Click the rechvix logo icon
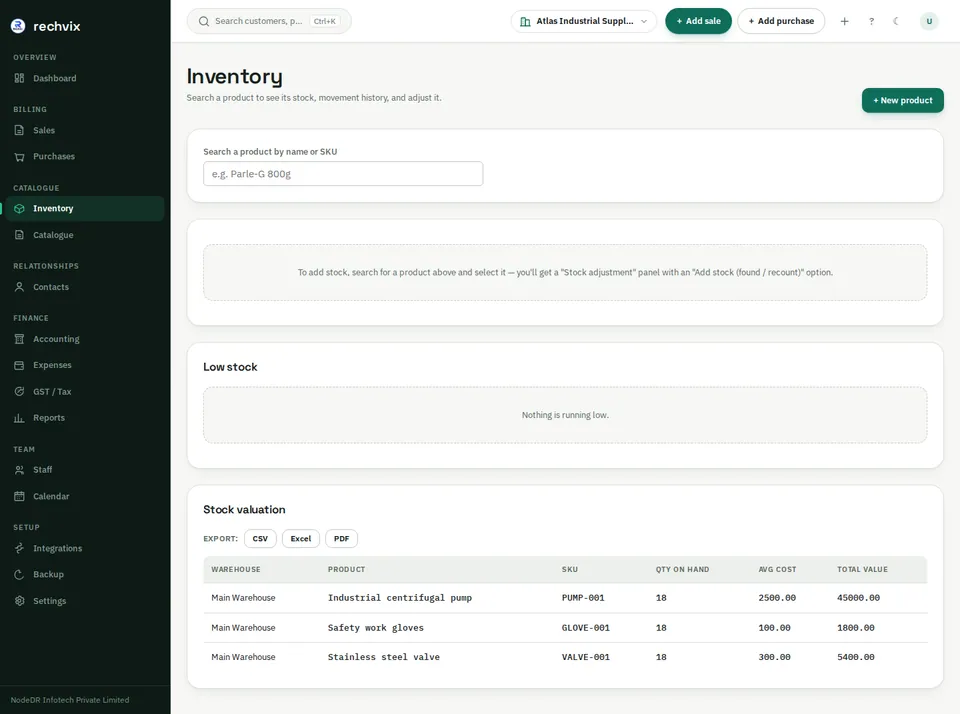This screenshot has height=714, width=960. coord(18,26)
